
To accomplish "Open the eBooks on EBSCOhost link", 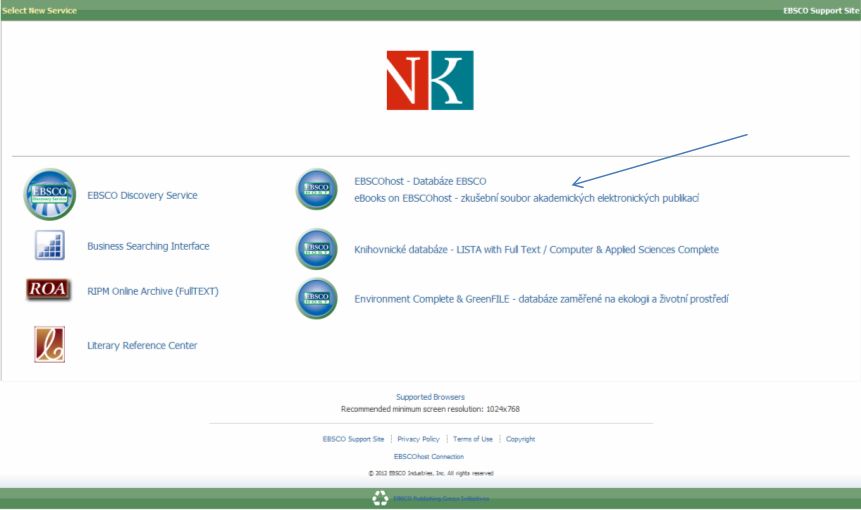I will (527, 198).
